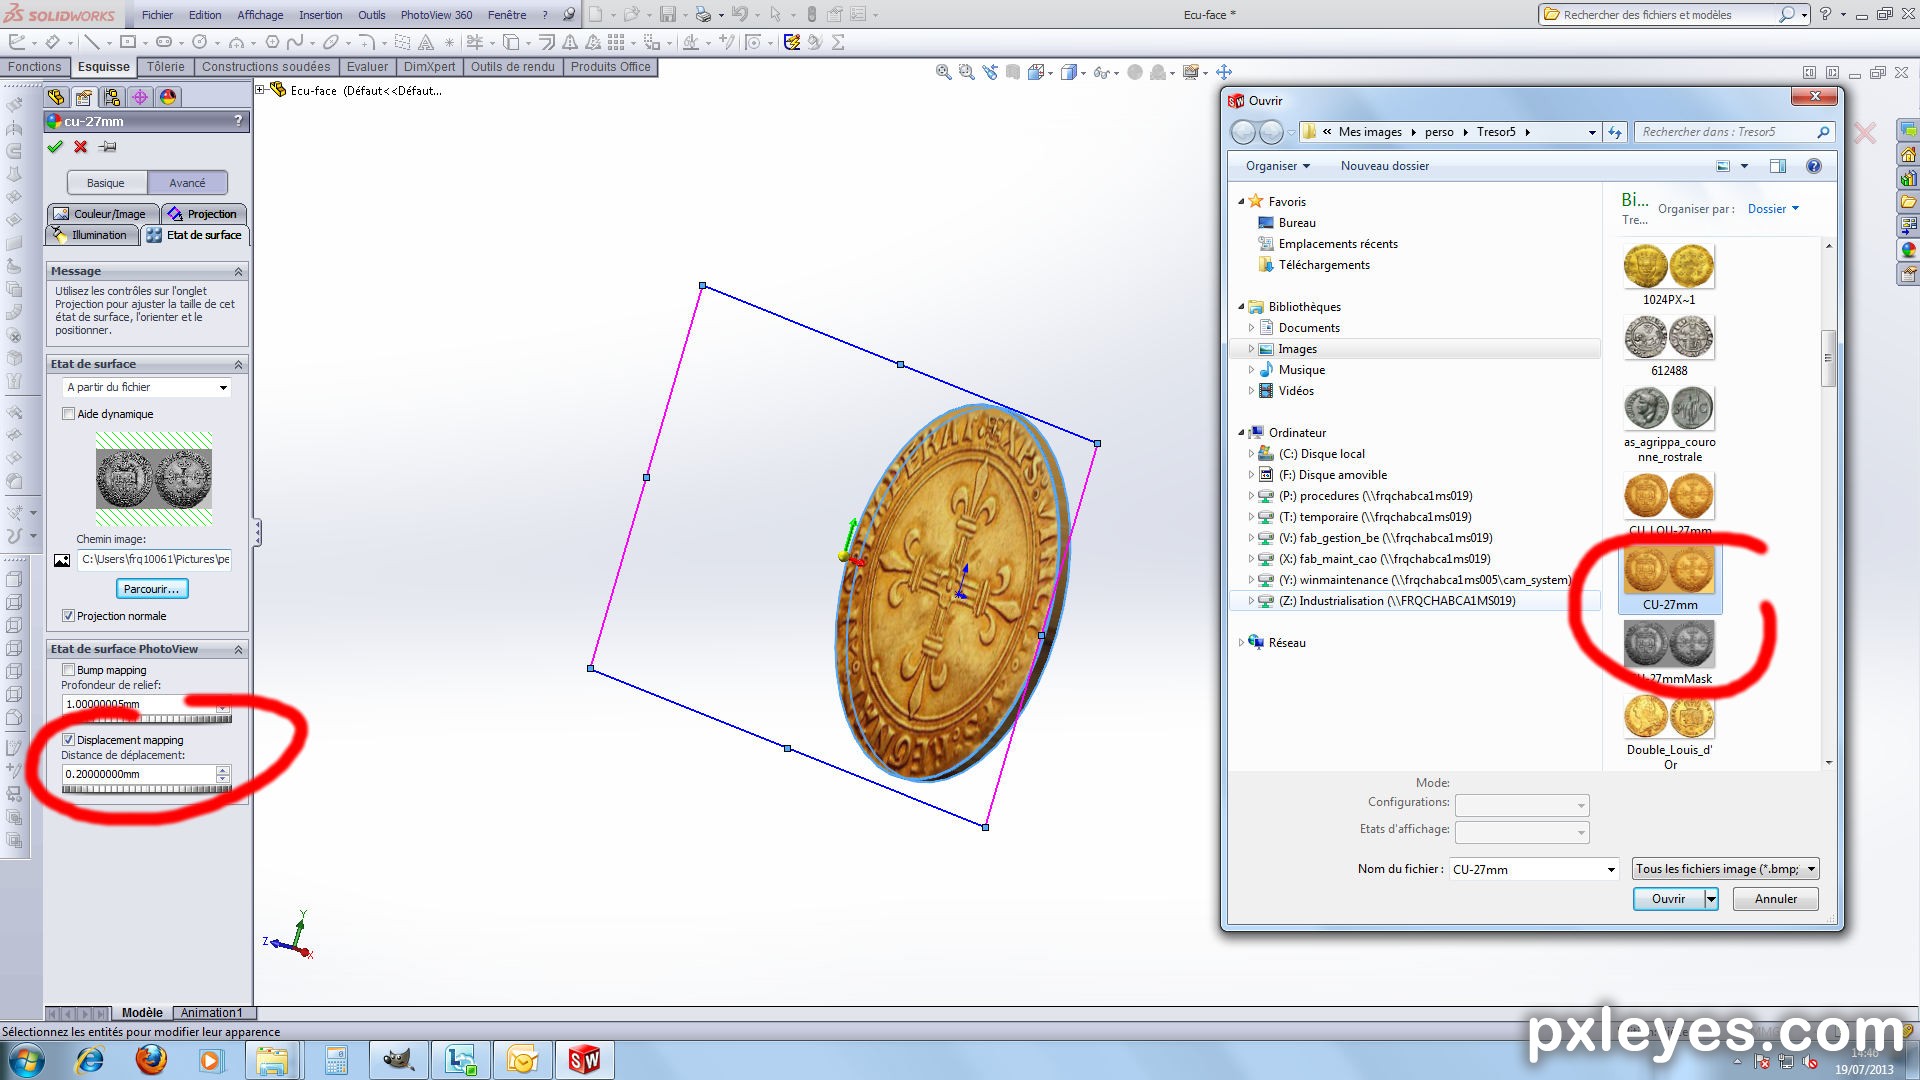Toggle the Displacement mapping checkbox
Screen dimensions: 1920x1080
68,740
